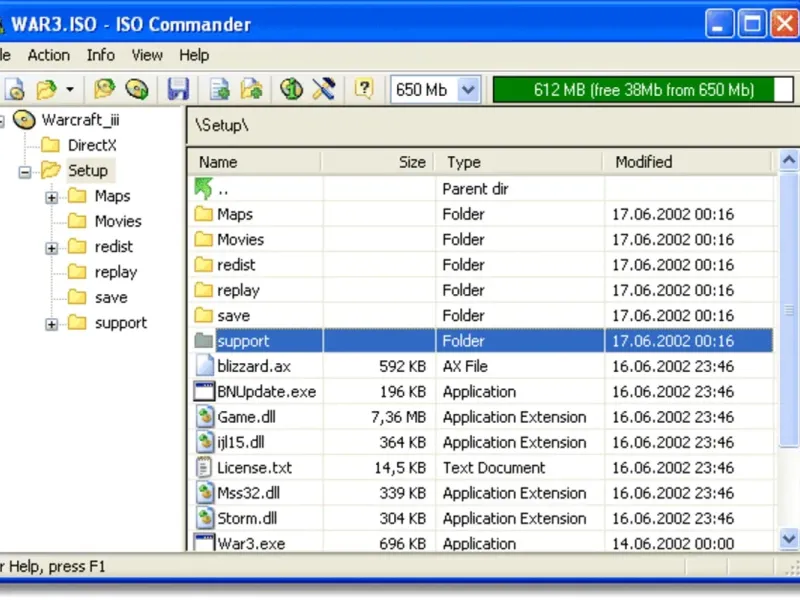This screenshot has width=800, height=600.
Task: Click the '7,36 MB' size cell
Action: coord(398,417)
